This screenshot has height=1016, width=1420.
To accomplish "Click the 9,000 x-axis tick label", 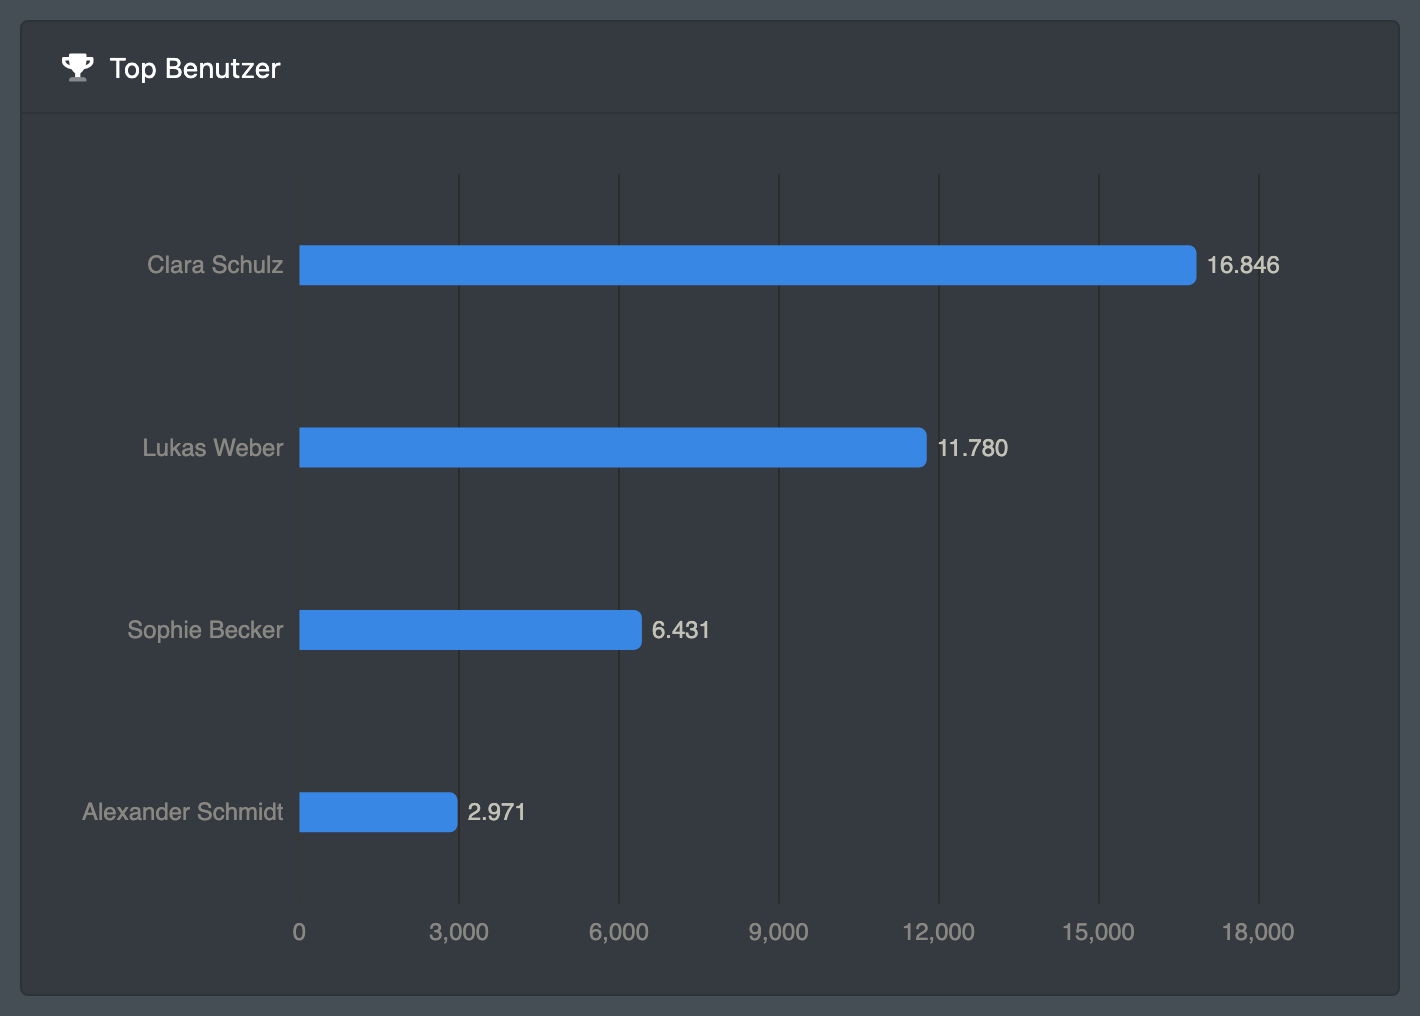I will tap(779, 932).
